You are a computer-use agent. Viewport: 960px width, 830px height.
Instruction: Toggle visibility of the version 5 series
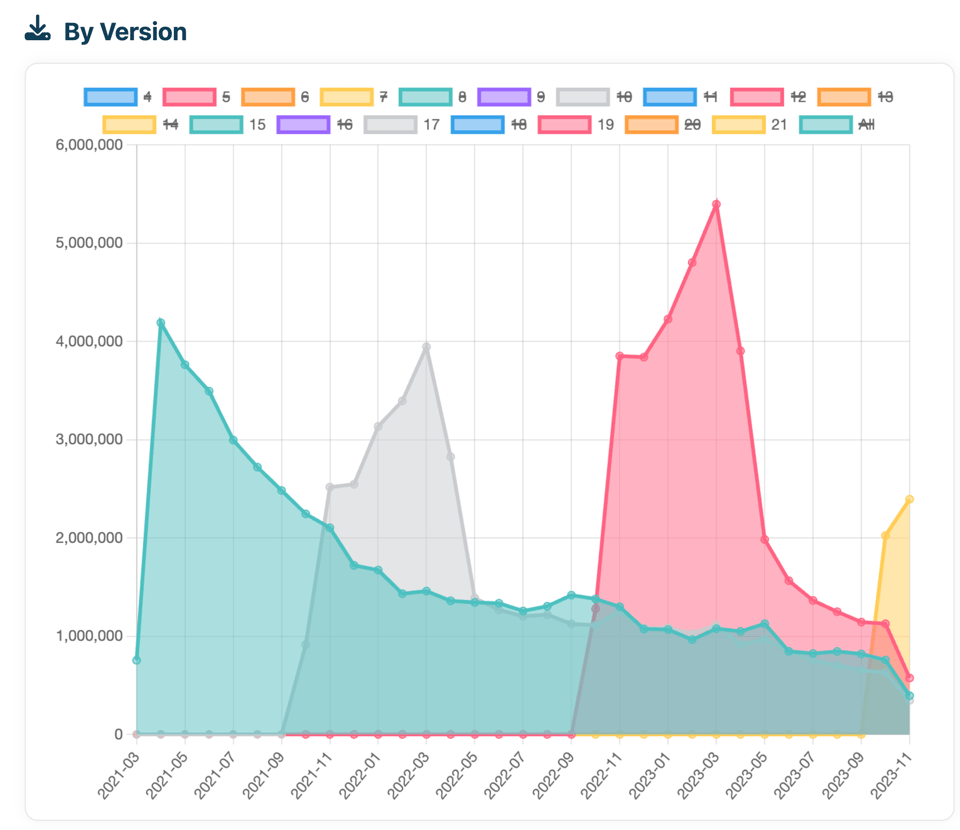[x=188, y=96]
